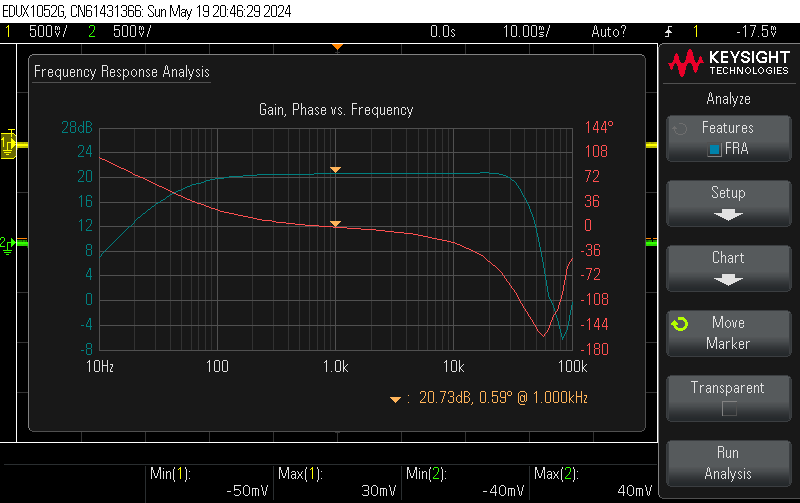
Task: Click the Min(2) -40mV measurement
Action: [x=465, y=482]
